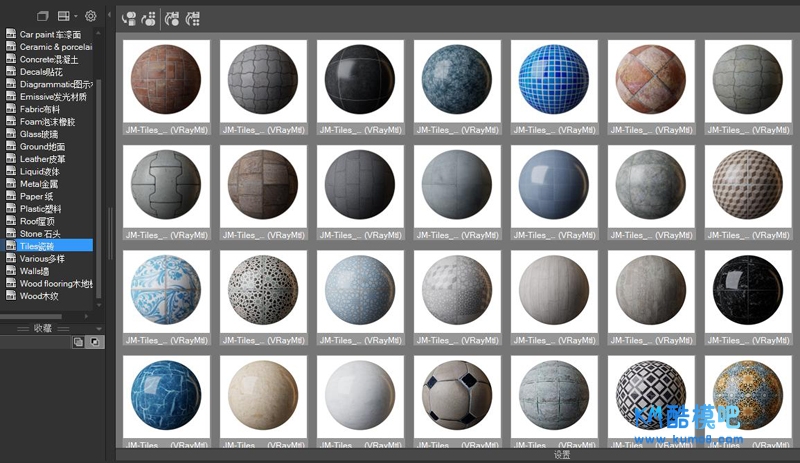Viewport: 800px width, 463px height.
Task: Toggle the highlighted right squares button in favorites
Action: coord(94,342)
